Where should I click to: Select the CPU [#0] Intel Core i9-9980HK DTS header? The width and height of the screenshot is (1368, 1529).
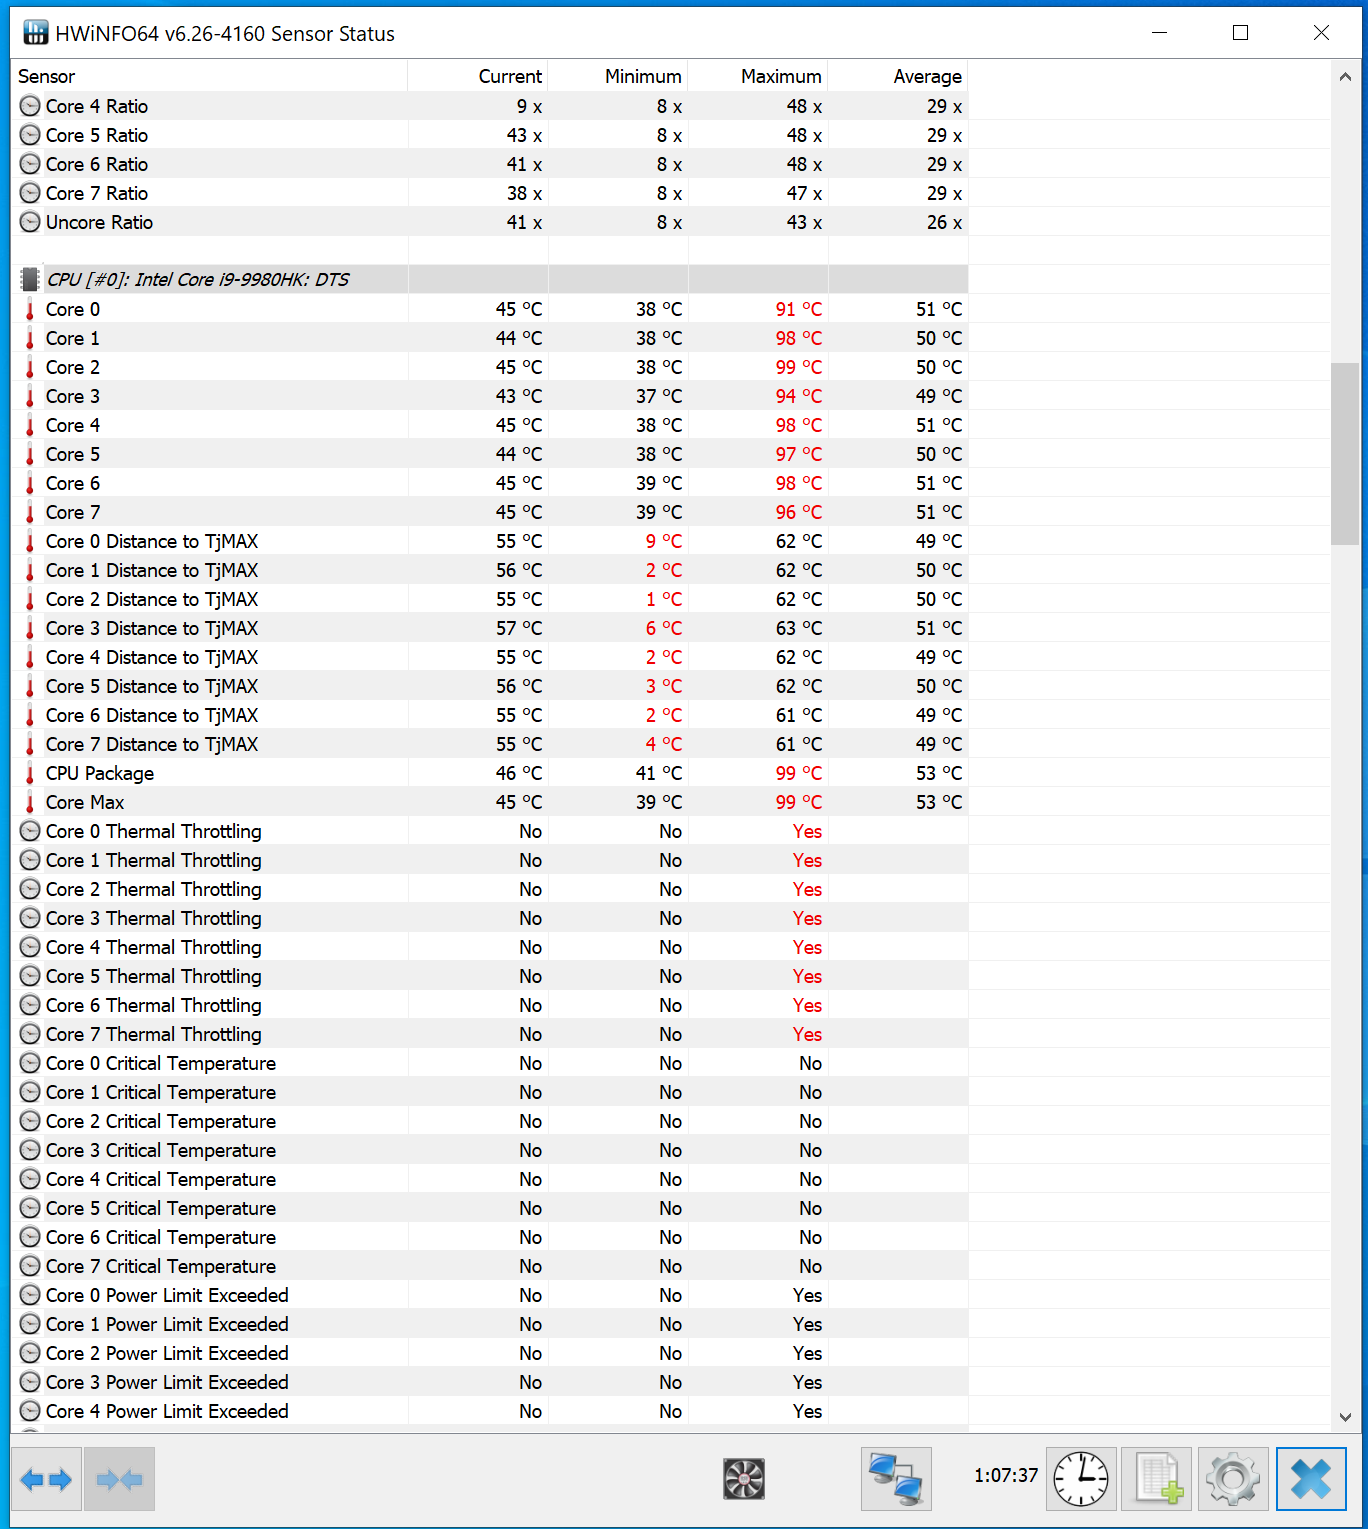point(490,279)
